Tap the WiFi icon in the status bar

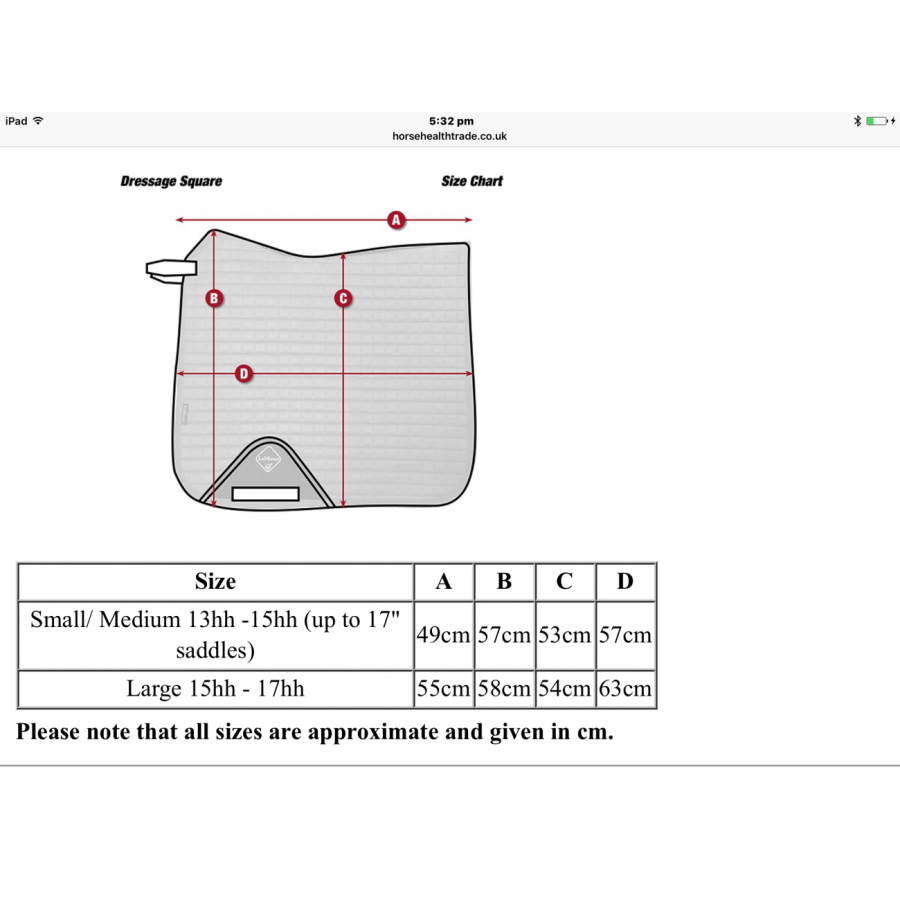(38, 120)
